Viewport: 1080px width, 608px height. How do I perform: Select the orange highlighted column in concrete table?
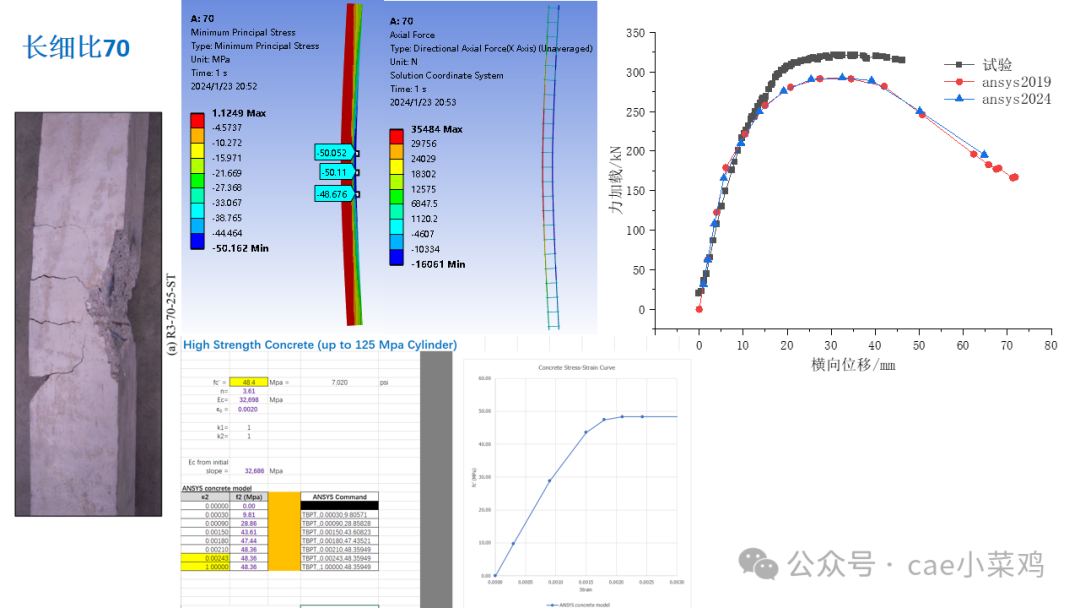click(284, 530)
